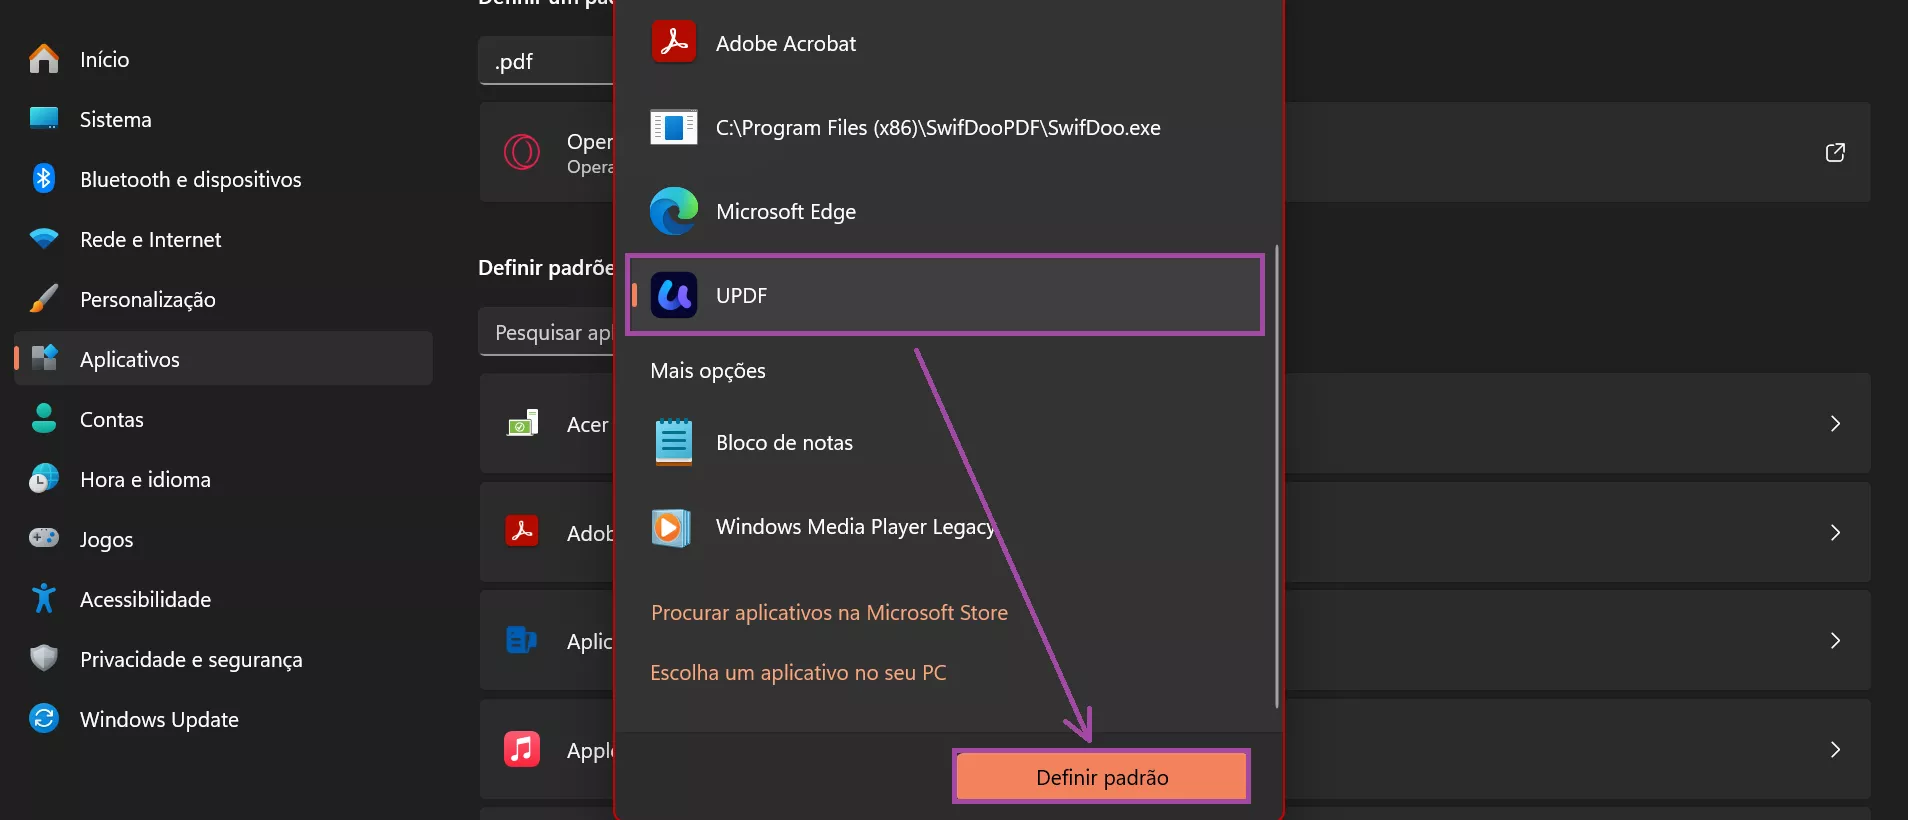Select the Aplicativos sidebar icon
Screen dimensions: 1908x820
(x=44, y=358)
